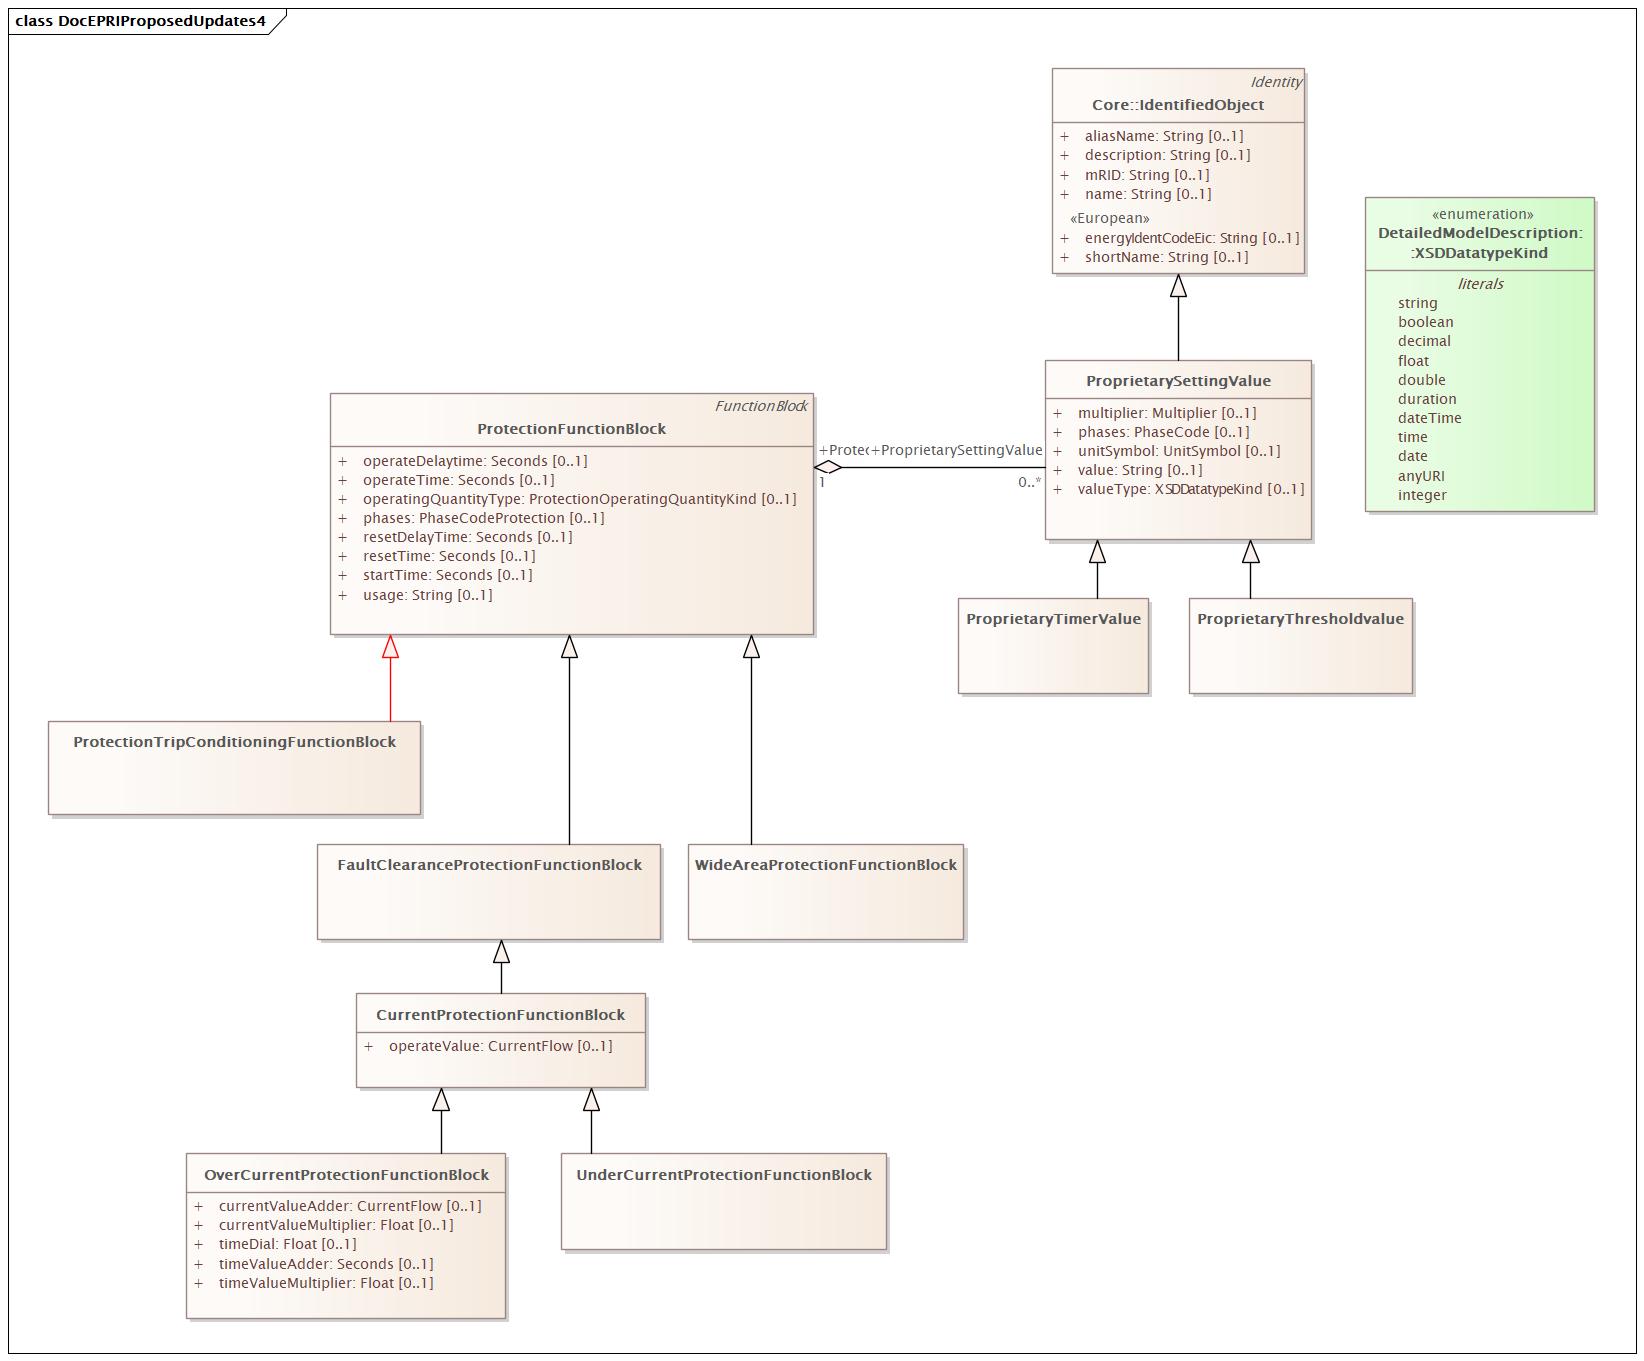Image resolution: width=1644 pixels, height=1361 pixels.
Task: Click the dateTime literal in the enumeration
Action: [1428, 418]
